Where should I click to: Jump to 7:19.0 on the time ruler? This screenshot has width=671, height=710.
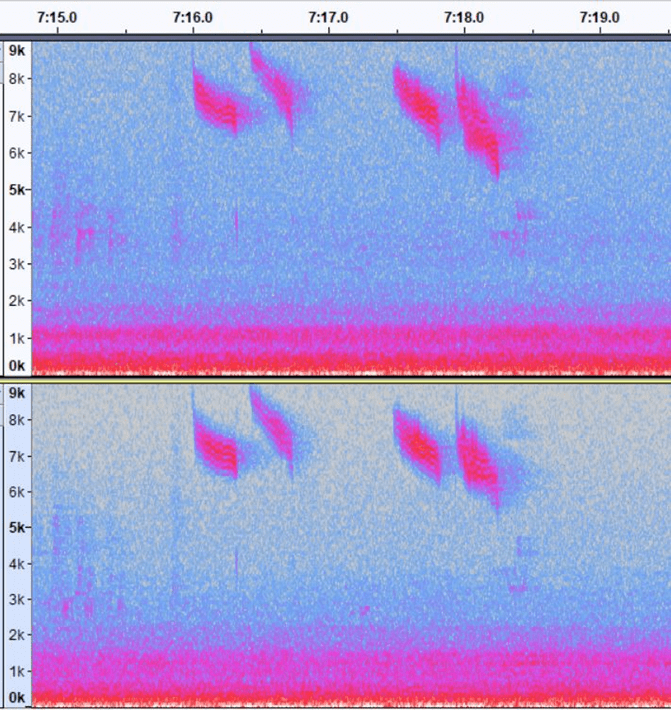pos(599,17)
